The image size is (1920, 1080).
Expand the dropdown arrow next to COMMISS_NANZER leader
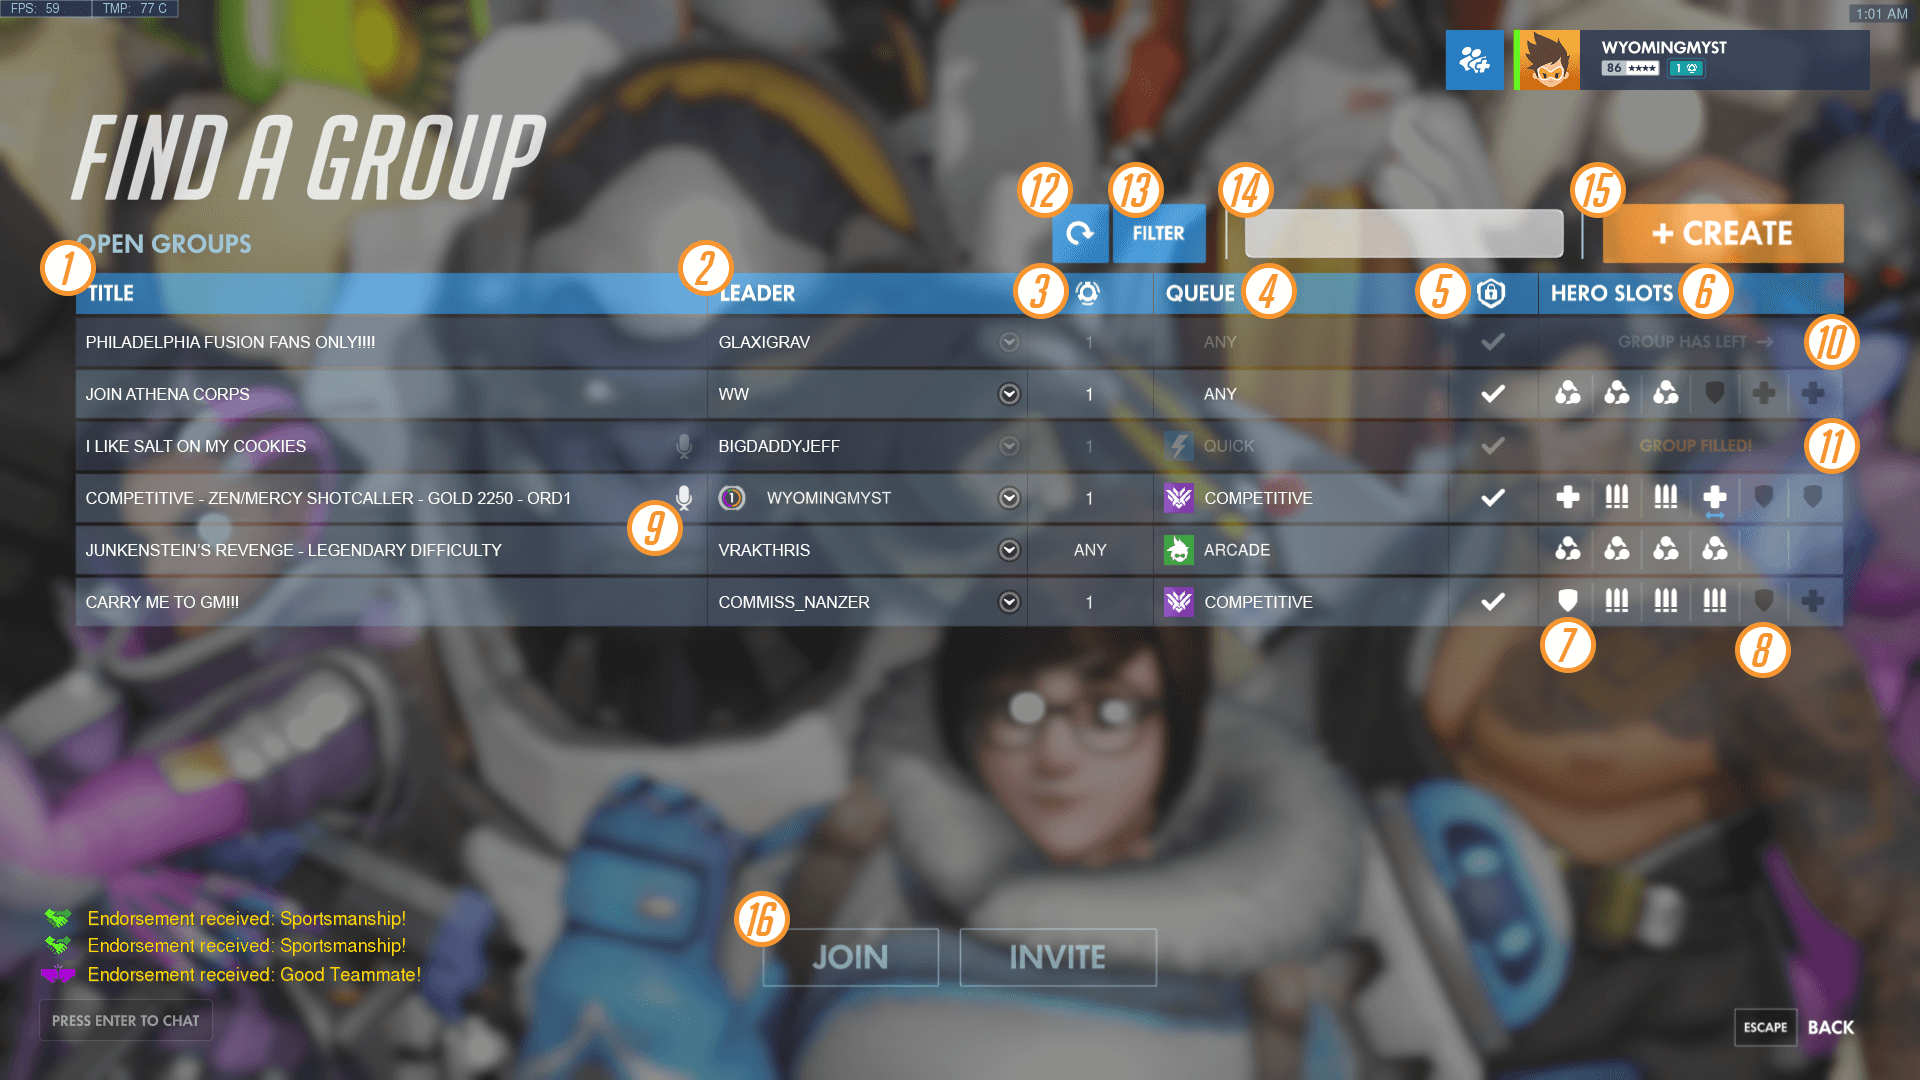coord(1010,601)
